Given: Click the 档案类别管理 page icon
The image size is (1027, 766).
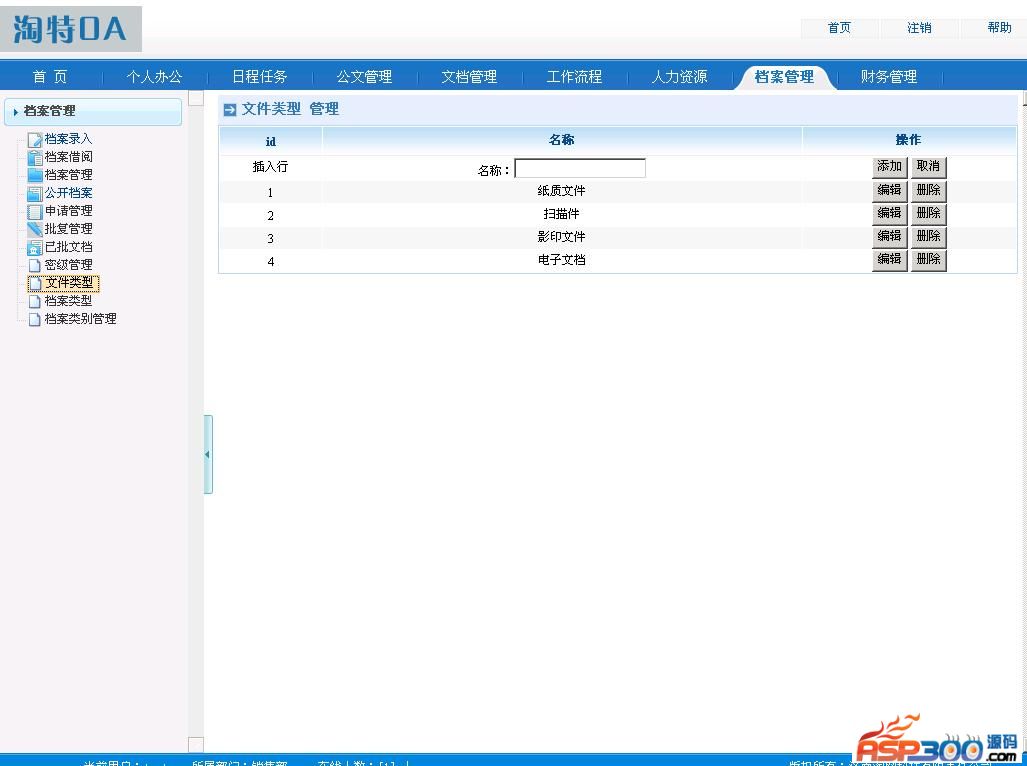Looking at the screenshot, I should pos(35,319).
